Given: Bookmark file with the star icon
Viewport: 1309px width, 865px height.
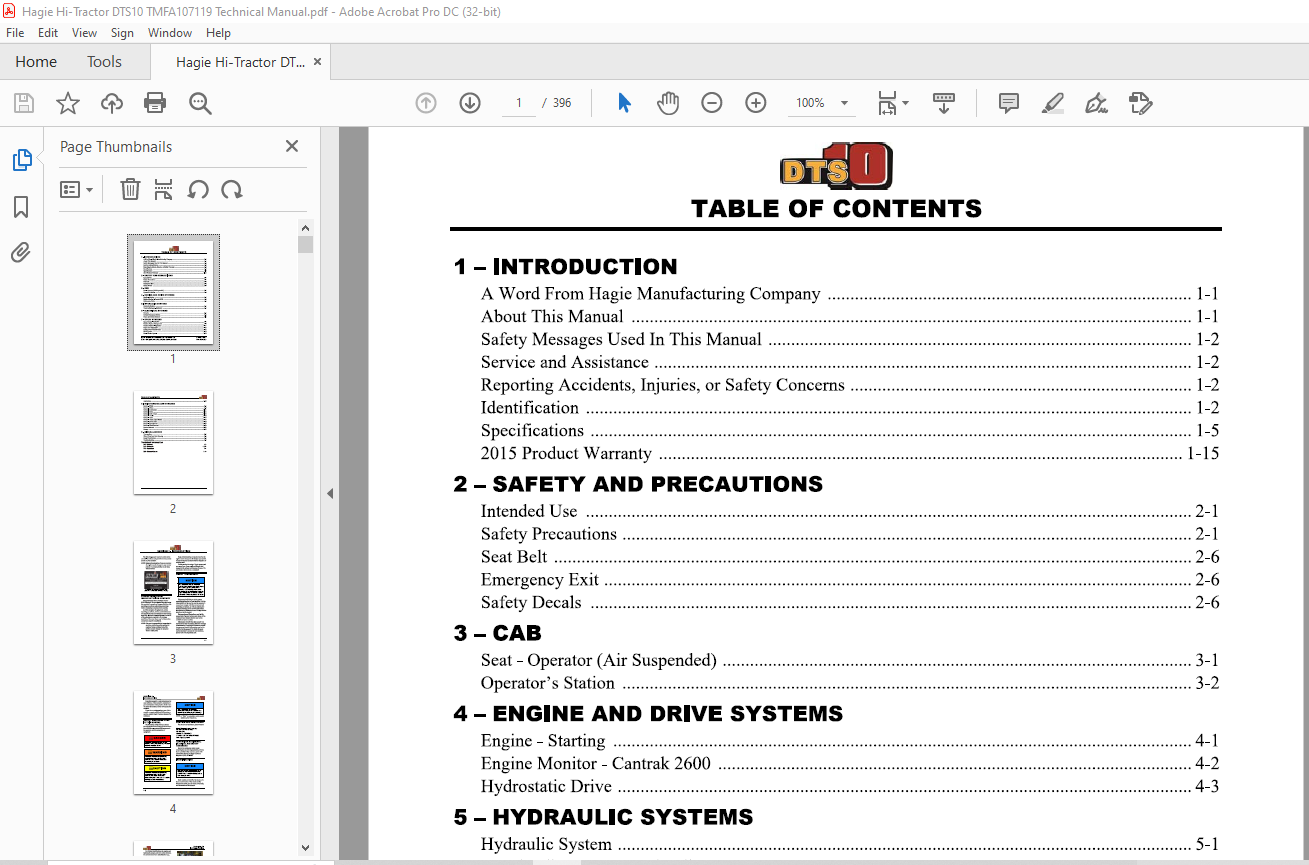Looking at the screenshot, I should tap(67, 103).
